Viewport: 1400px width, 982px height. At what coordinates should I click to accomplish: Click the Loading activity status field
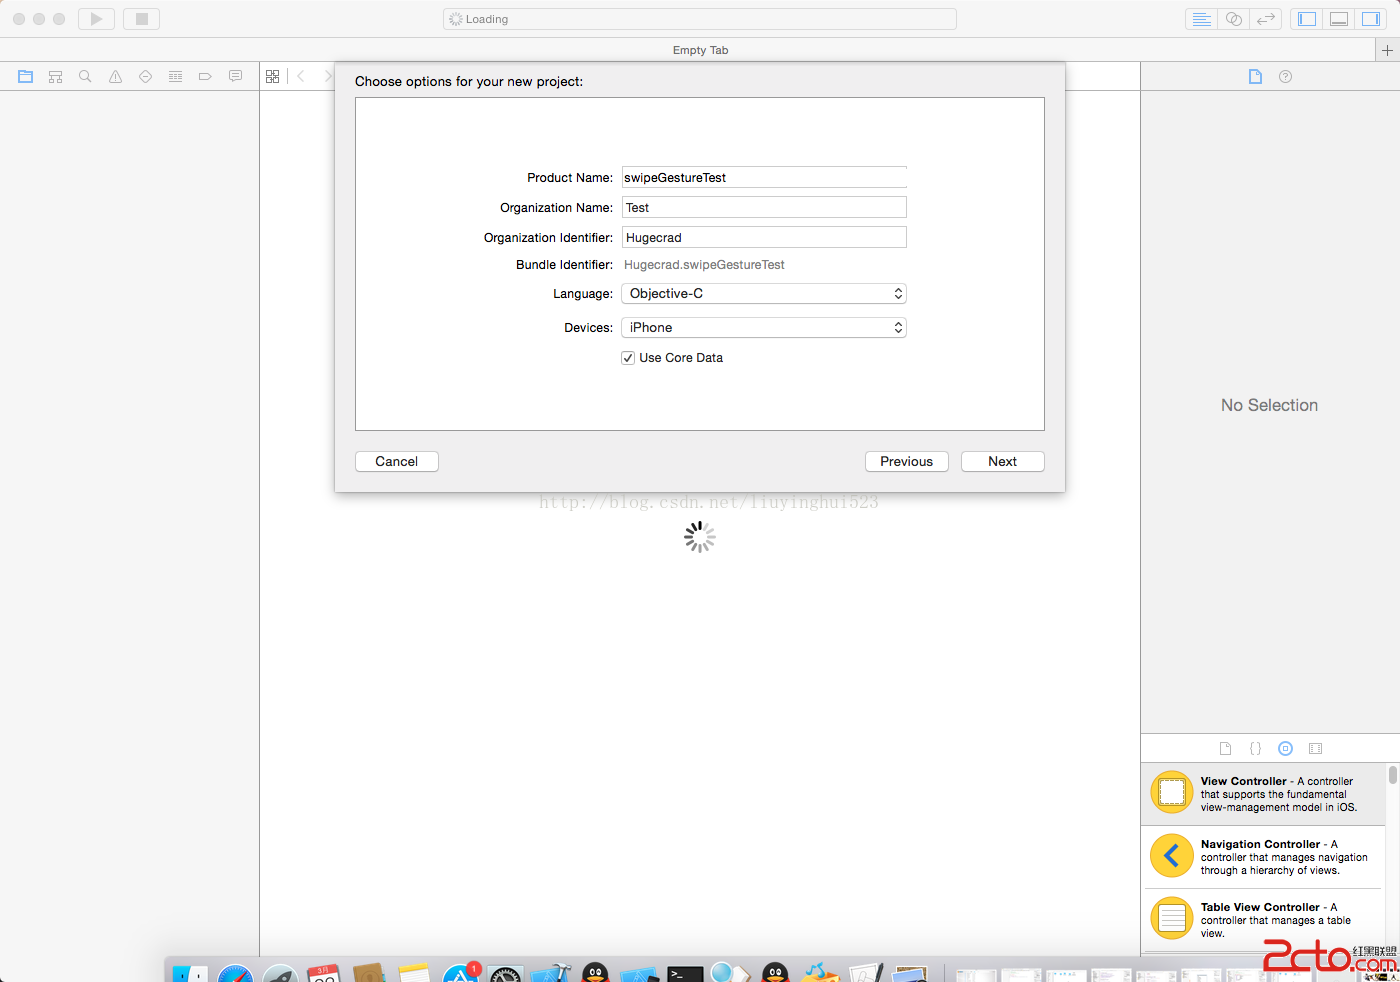pyautogui.click(x=700, y=19)
